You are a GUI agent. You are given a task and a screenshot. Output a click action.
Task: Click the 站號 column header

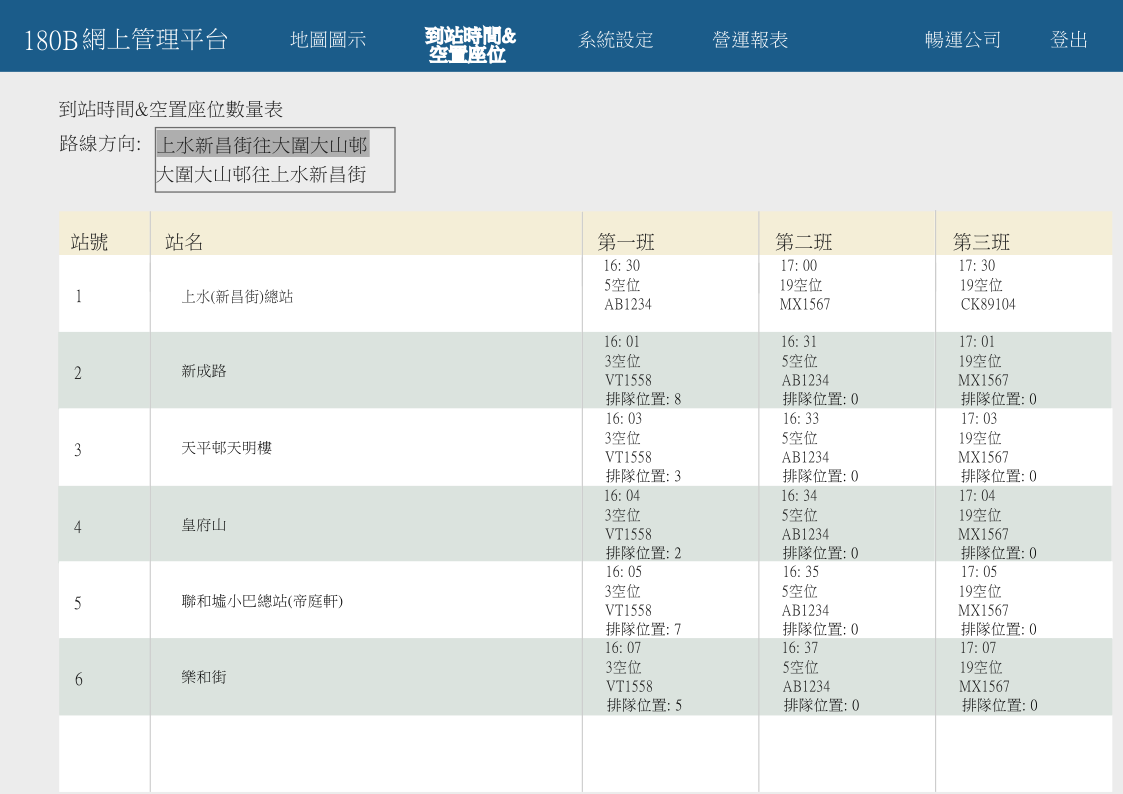tap(89, 242)
